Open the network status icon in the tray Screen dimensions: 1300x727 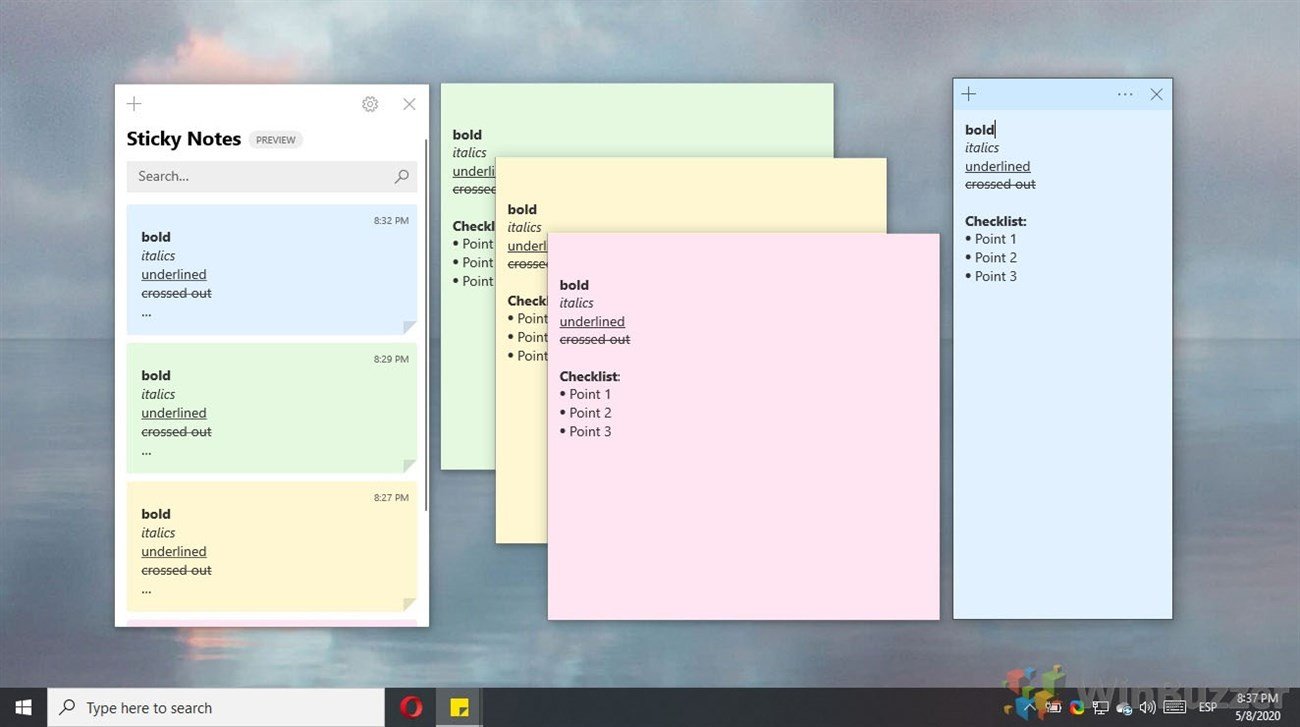pos(1100,707)
